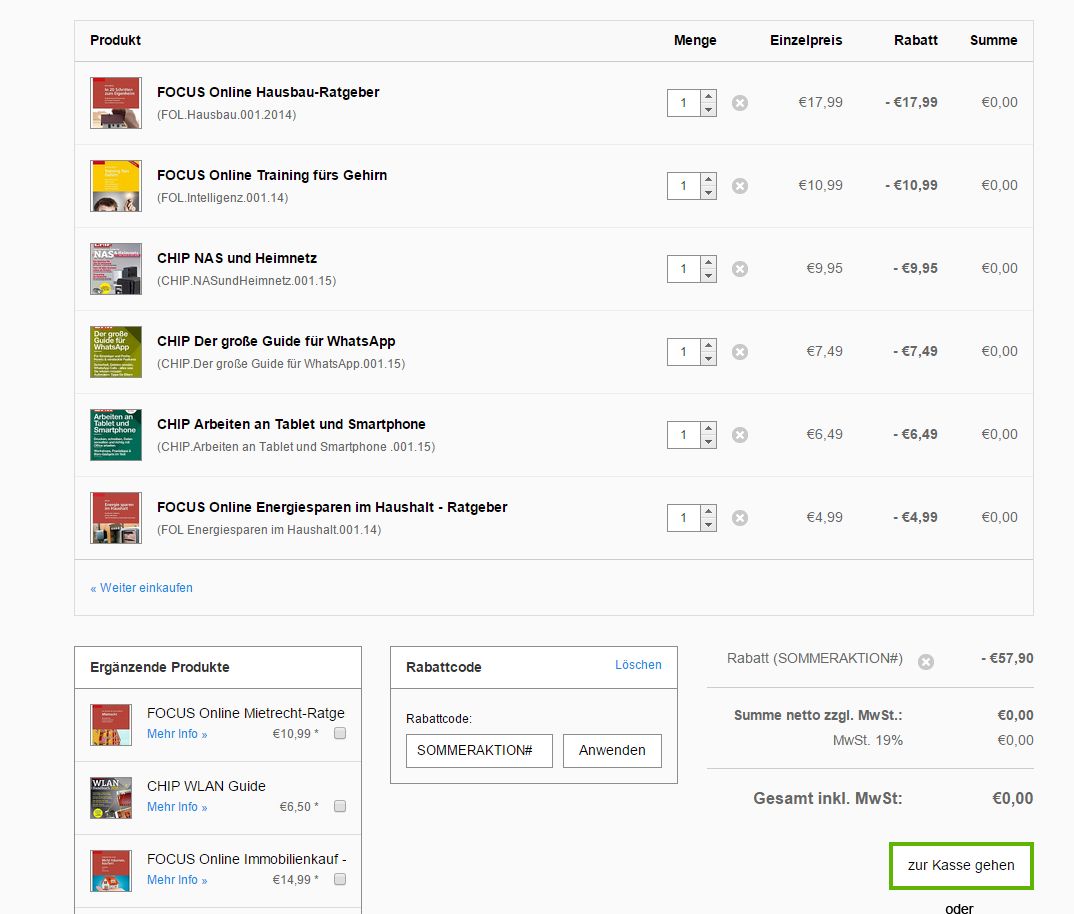
Task: Continue shopping via Weiter einkaufen
Action: (x=141, y=588)
